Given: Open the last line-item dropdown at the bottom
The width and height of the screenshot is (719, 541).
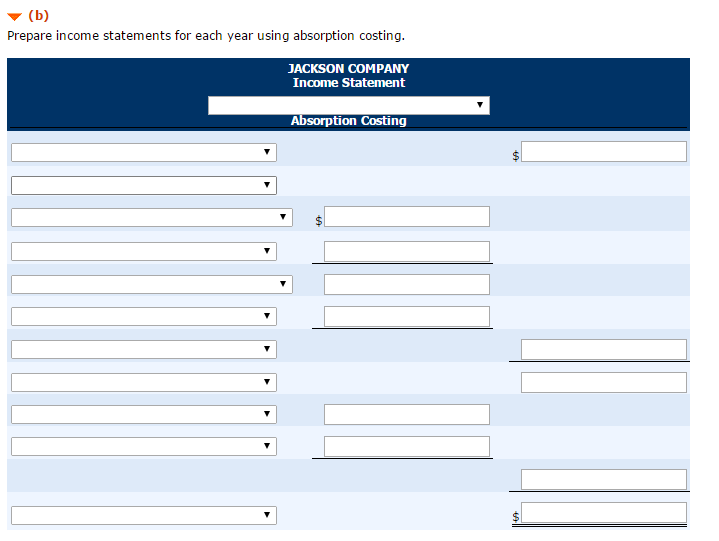Looking at the screenshot, I should click(143, 515).
